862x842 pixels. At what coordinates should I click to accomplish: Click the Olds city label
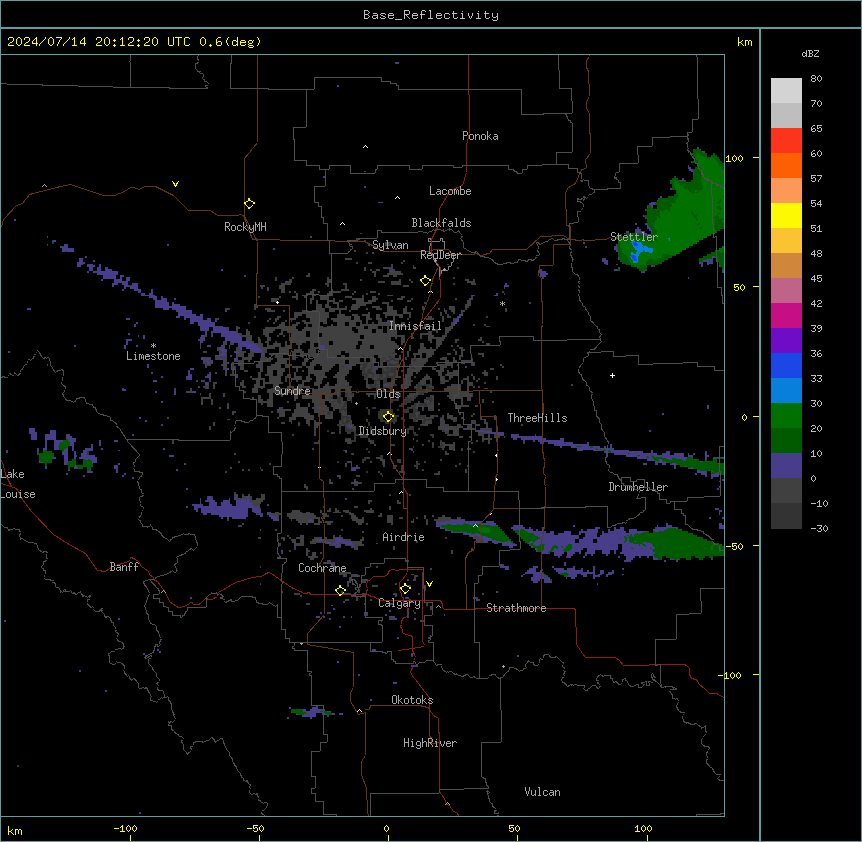[x=388, y=394]
